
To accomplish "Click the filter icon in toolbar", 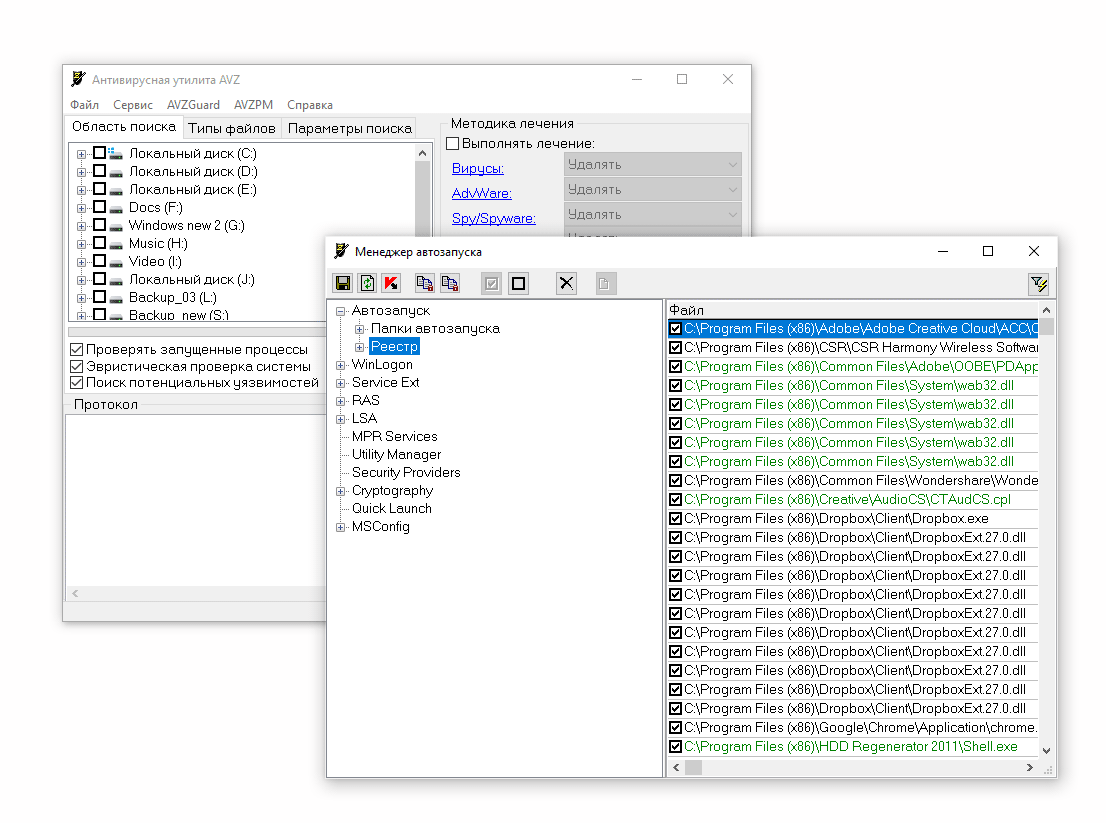I will (1038, 284).
